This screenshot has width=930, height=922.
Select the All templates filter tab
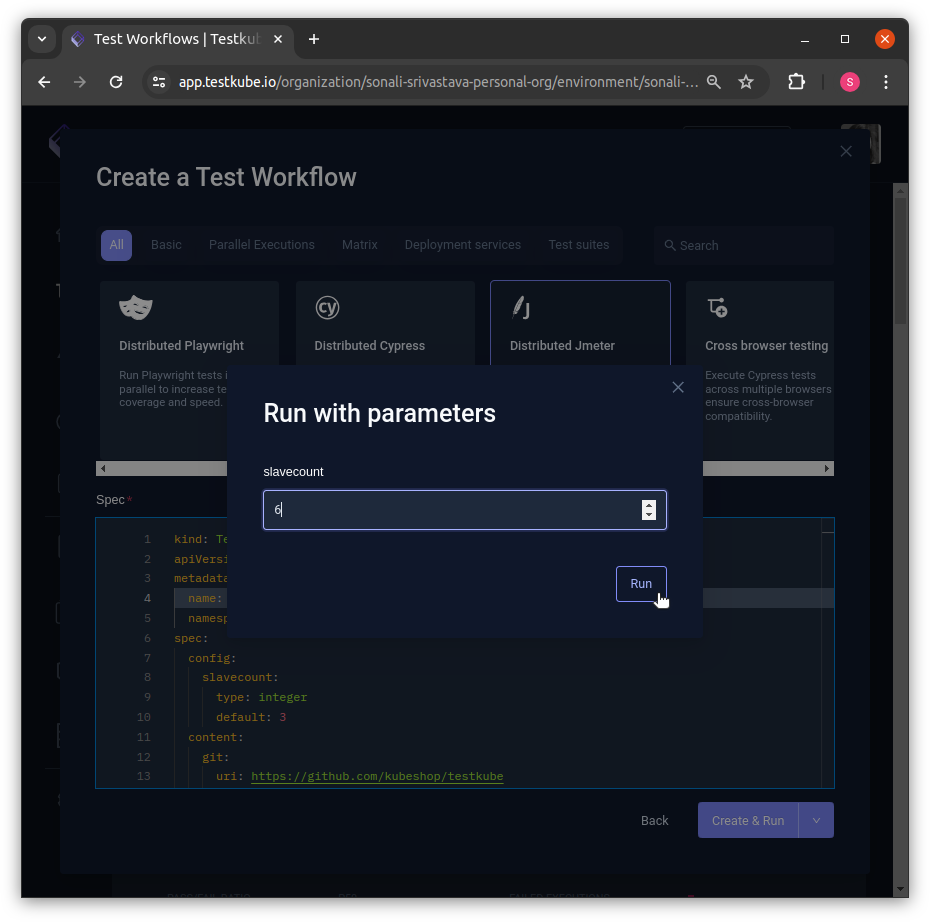pos(116,245)
